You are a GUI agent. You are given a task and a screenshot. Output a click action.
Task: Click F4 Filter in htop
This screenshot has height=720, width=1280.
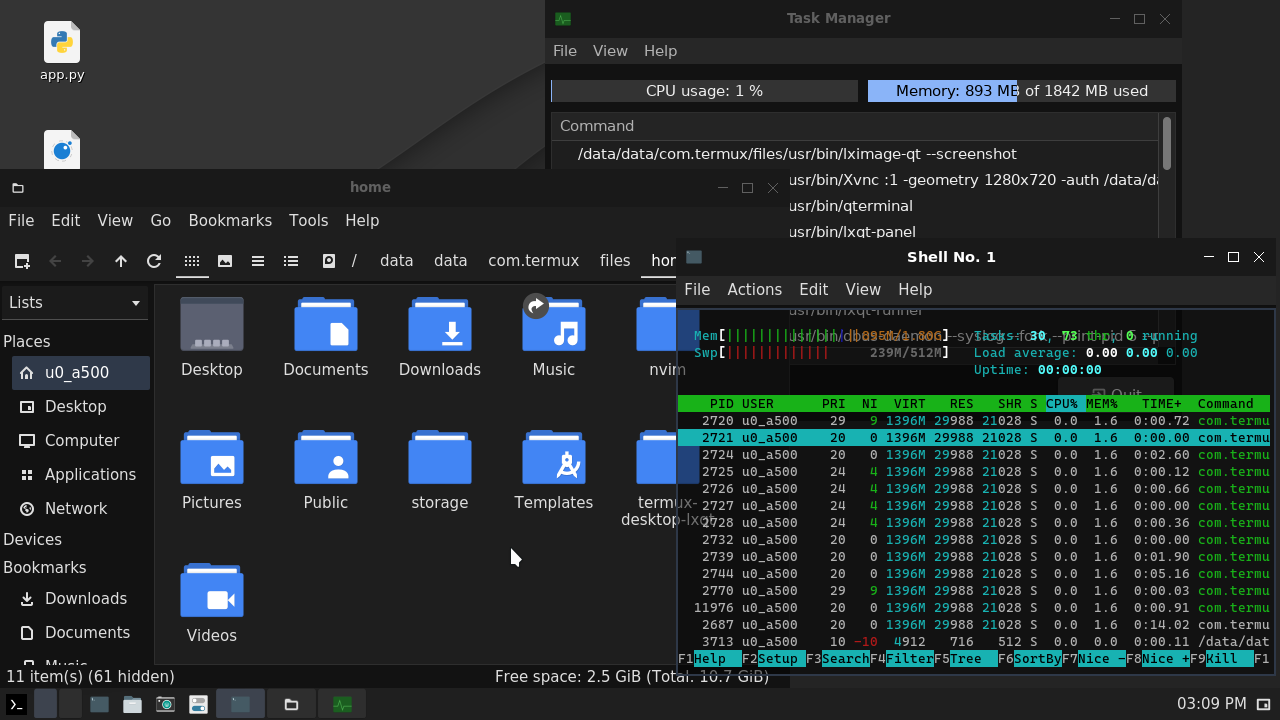point(902,659)
